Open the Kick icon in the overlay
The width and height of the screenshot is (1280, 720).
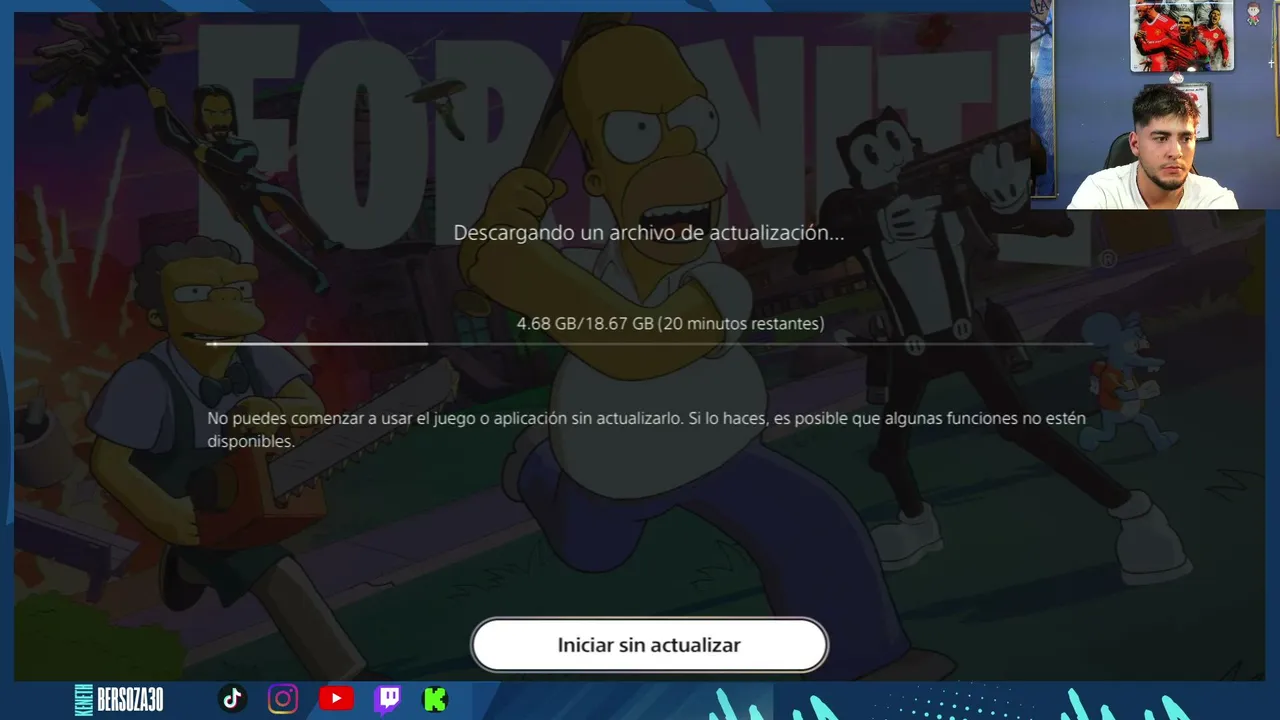(x=435, y=698)
